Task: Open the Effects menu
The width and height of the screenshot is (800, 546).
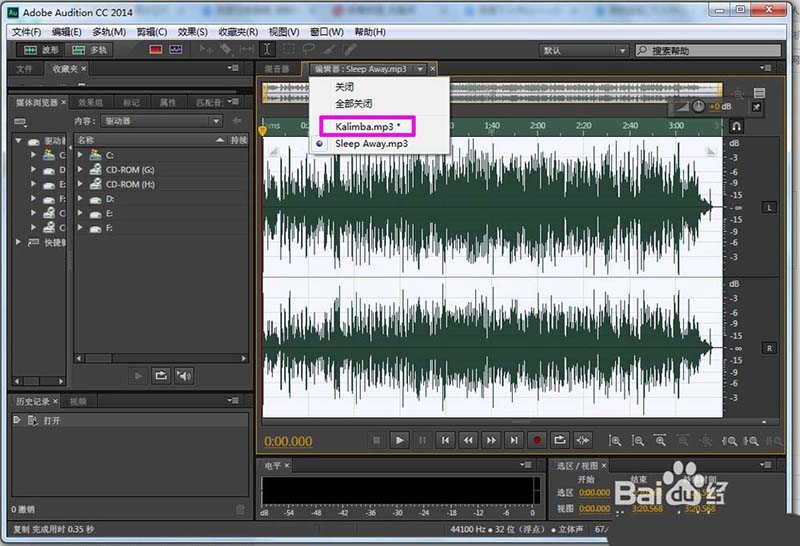Action: point(192,32)
